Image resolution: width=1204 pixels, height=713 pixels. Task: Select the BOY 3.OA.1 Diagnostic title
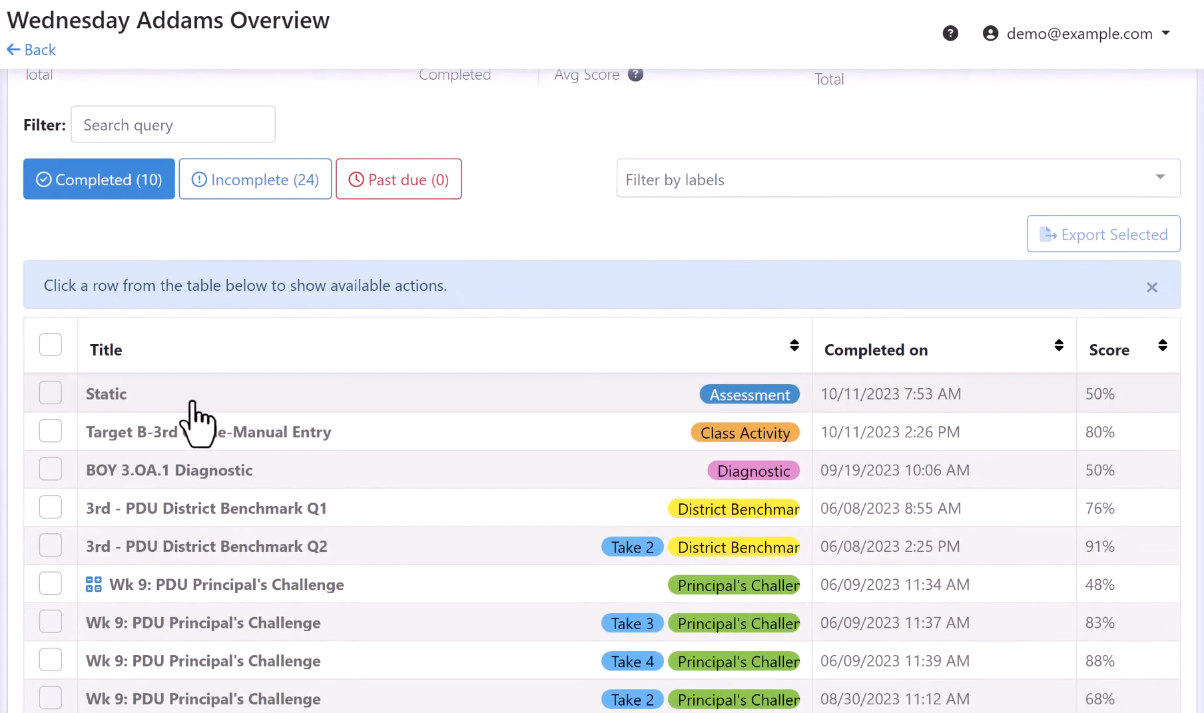coord(169,469)
